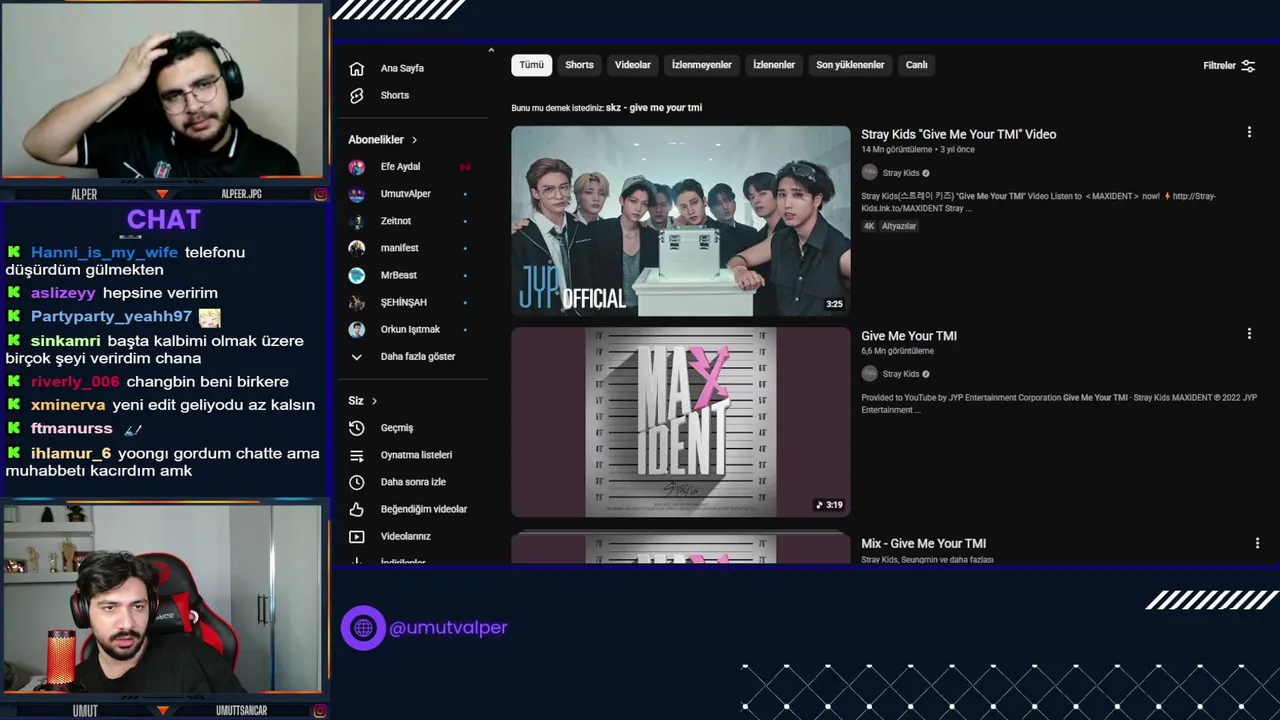Click chat username ihlamur_6
Screen dimensions: 1280x720
click(x=71, y=453)
